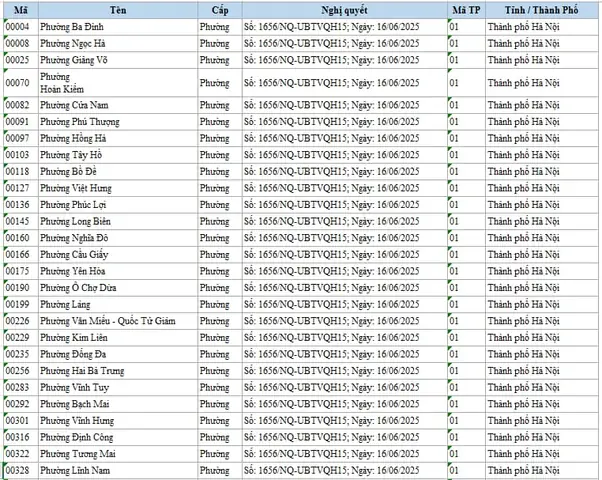Click cell with code 00235
Screen dimensions: 602x480
coord(21,354)
